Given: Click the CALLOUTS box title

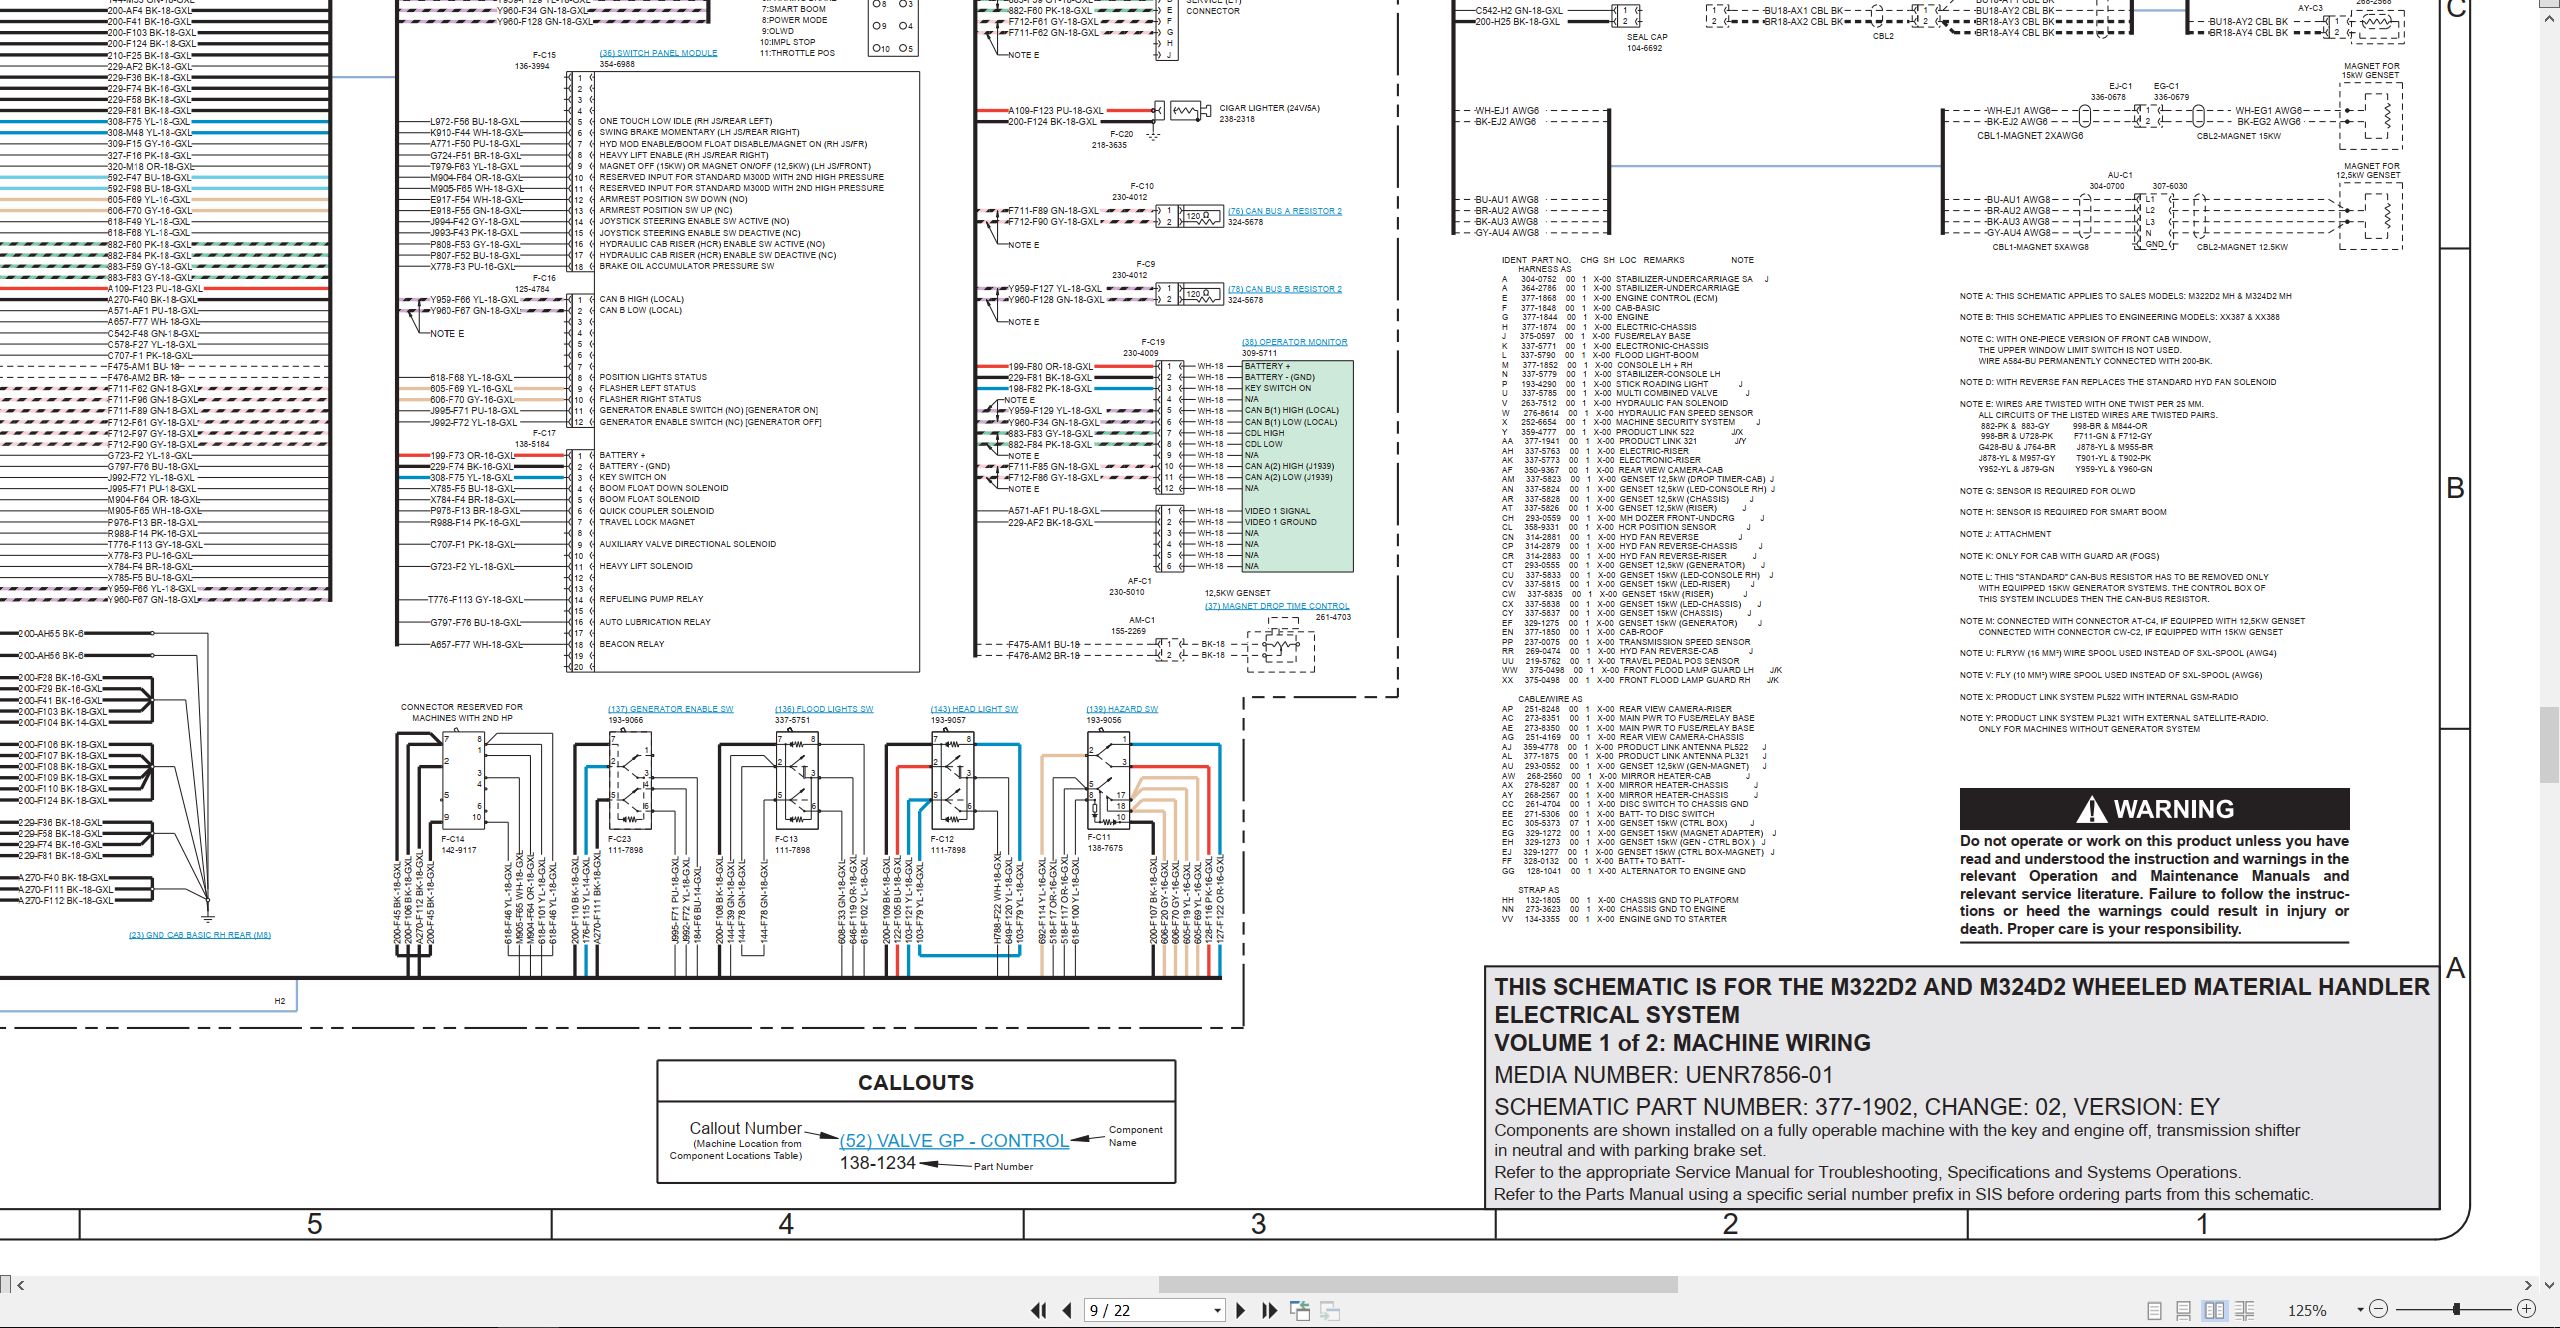Looking at the screenshot, I should (x=916, y=1082).
